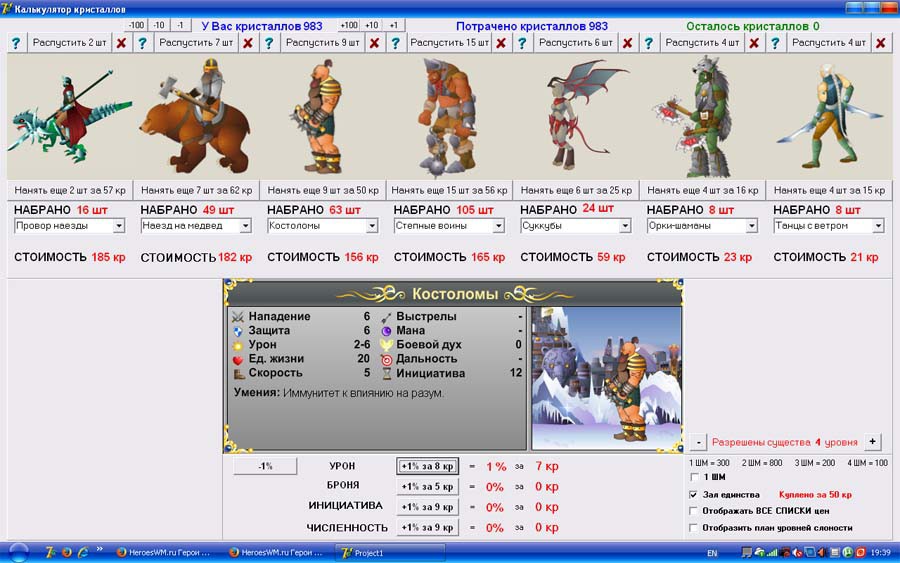Increase allowed creature level with plus button
The image size is (900, 563).
point(872,441)
